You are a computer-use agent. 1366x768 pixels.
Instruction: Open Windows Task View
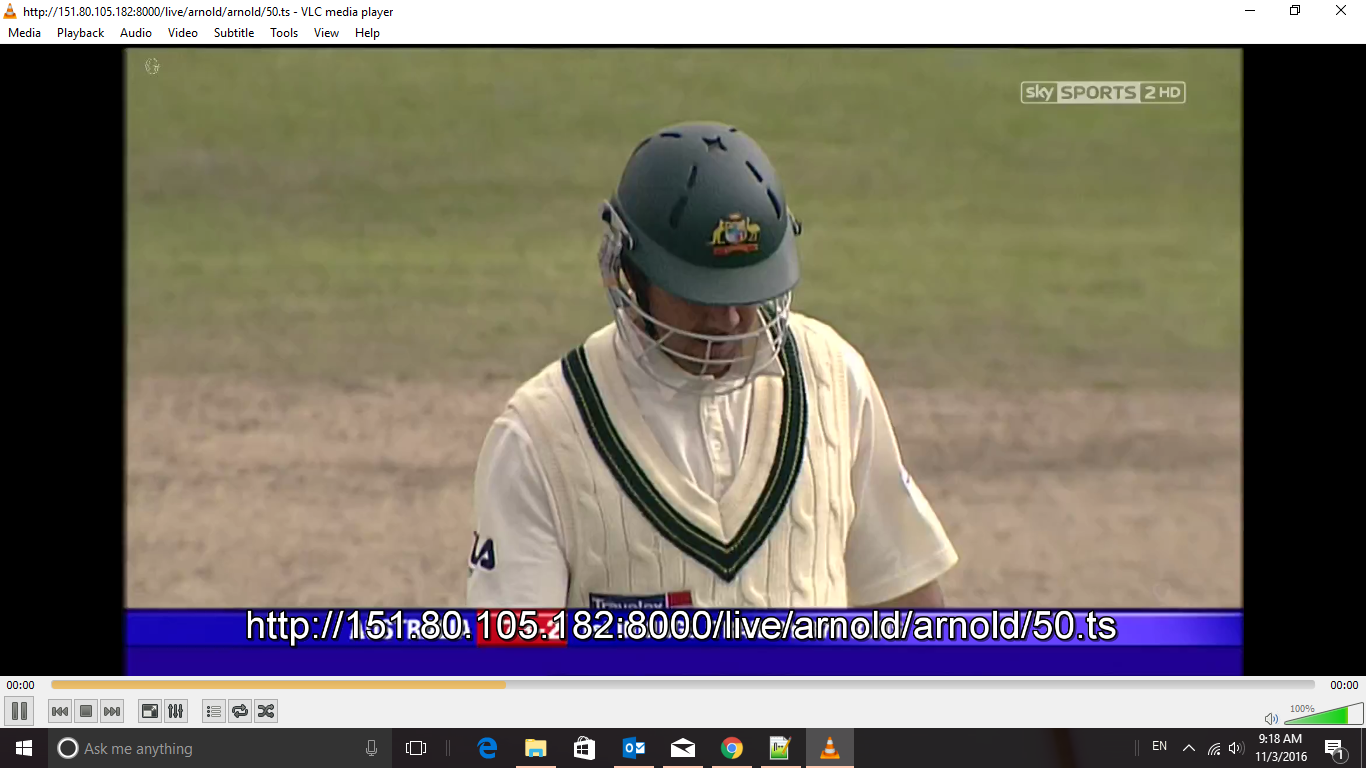[416, 748]
